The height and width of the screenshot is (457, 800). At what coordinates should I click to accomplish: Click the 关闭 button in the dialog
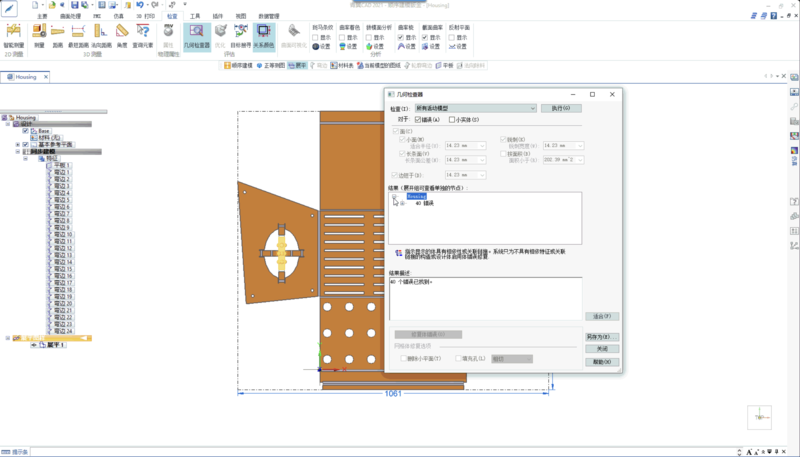601,349
